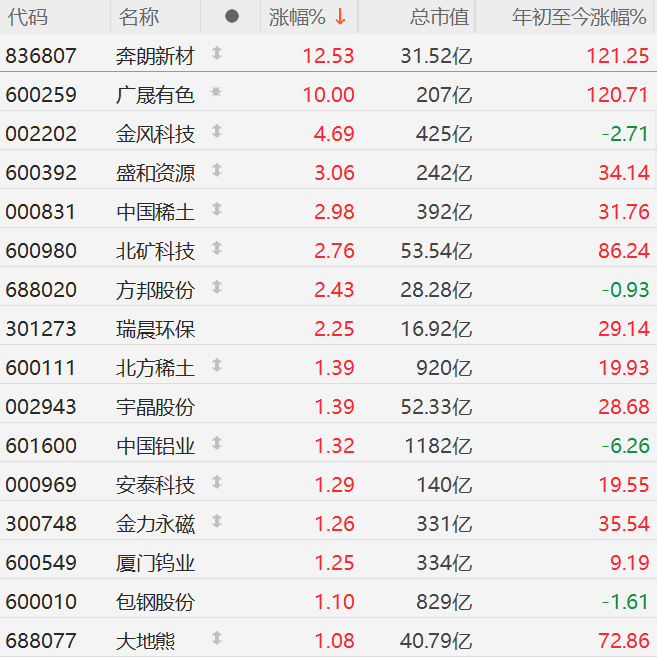Open the stock name 瑞晨环保
Screen dimensions: 657x657
(155, 329)
